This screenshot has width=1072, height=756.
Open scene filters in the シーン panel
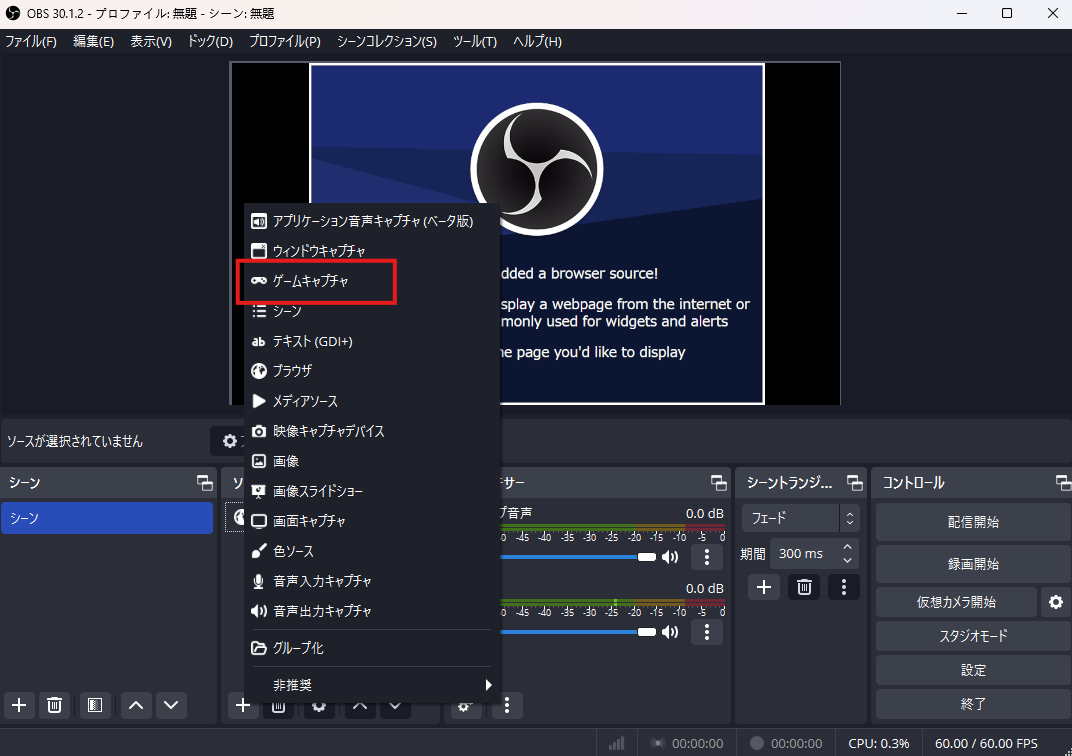pyautogui.click(x=93, y=705)
